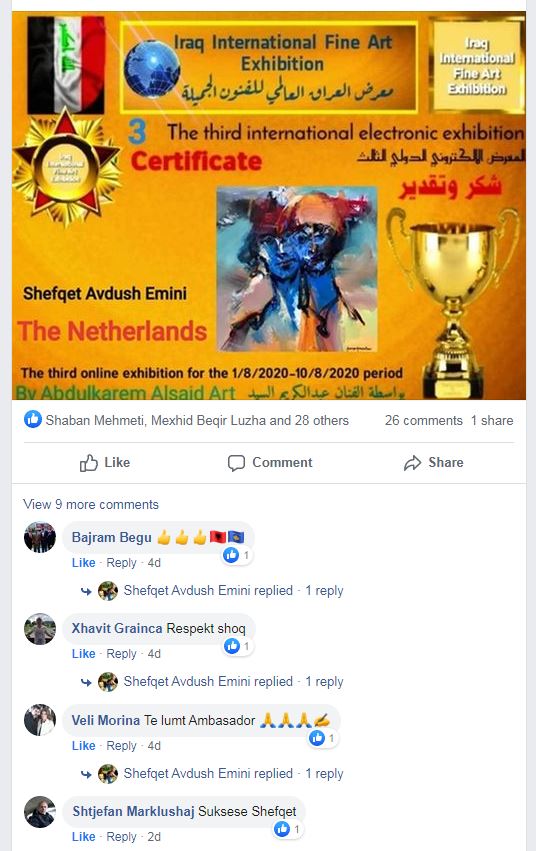Expand View 9 more comments
Image resolution: width=536 pixels, height=851 pixels.
(x=91, y=504)
